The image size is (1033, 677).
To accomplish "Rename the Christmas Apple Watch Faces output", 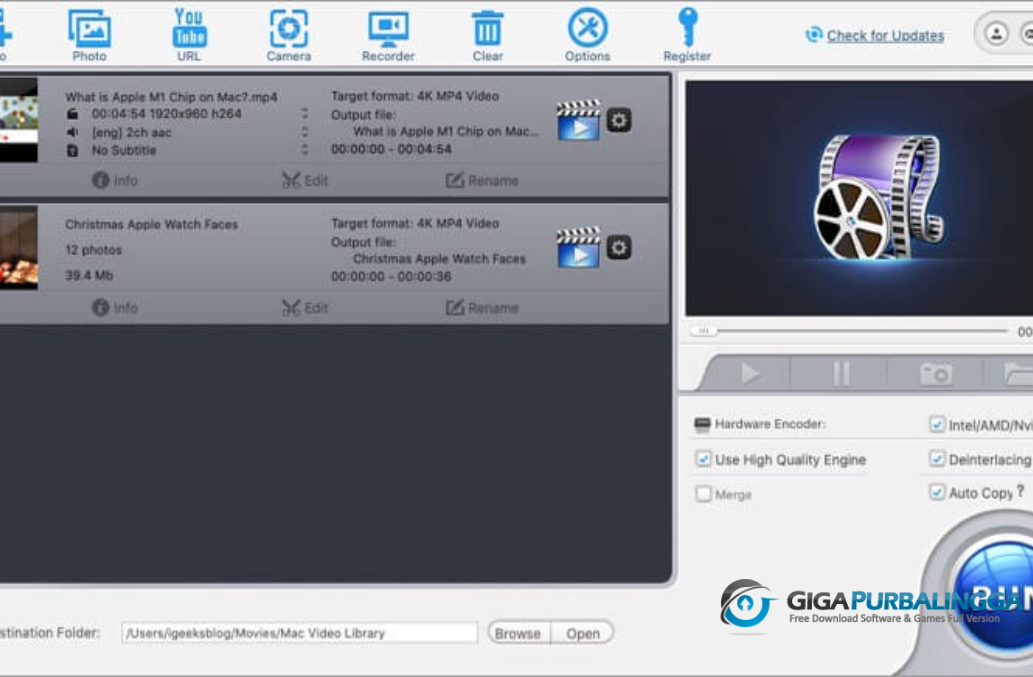I will [482, 308].
